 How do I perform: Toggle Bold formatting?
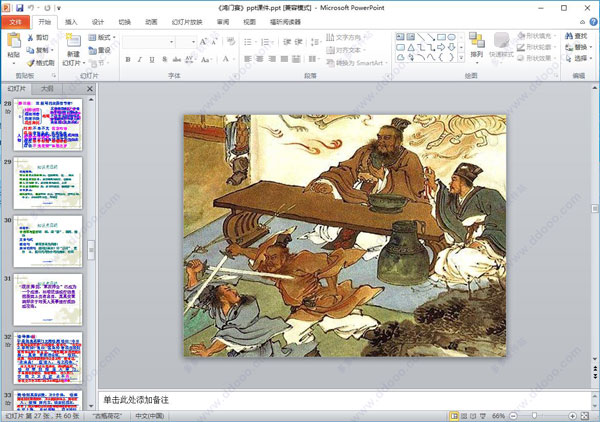pyautogui.click(x=128, y=59)
